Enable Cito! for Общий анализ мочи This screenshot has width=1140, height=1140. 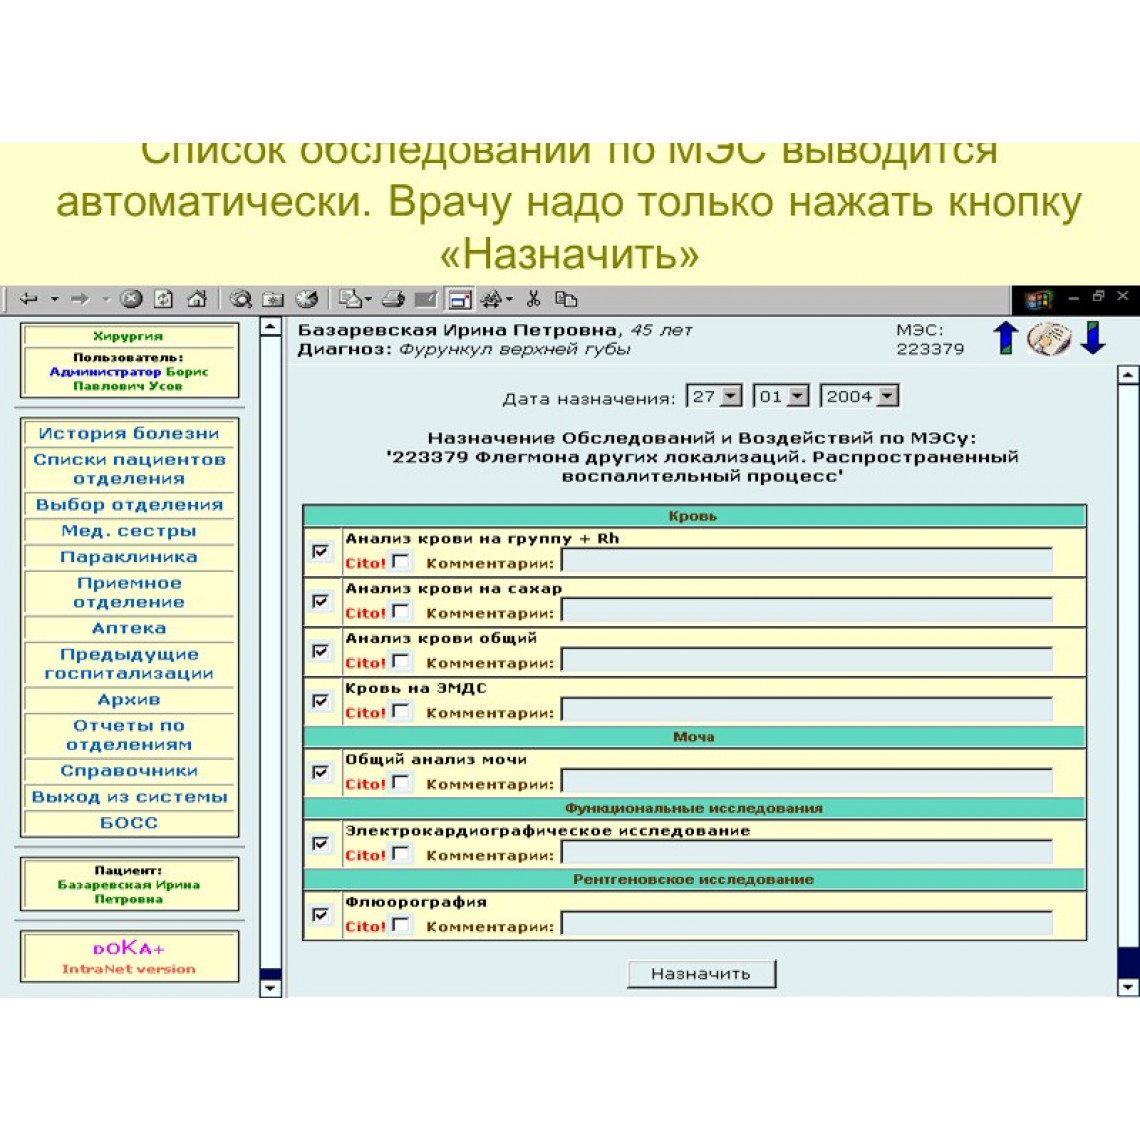401,782
